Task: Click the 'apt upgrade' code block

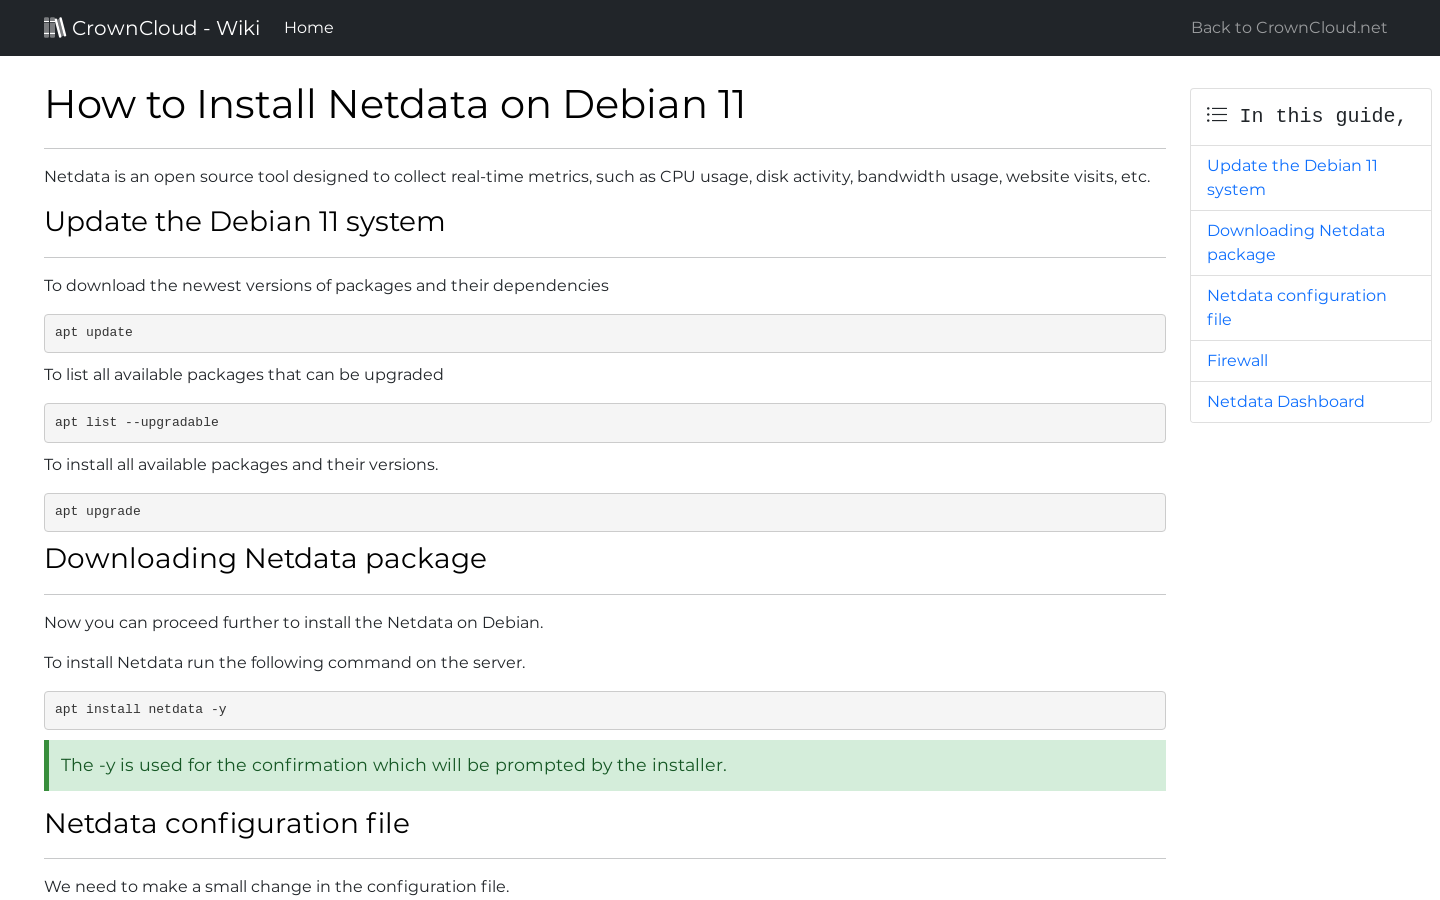Action: click(x=605, y=512)
